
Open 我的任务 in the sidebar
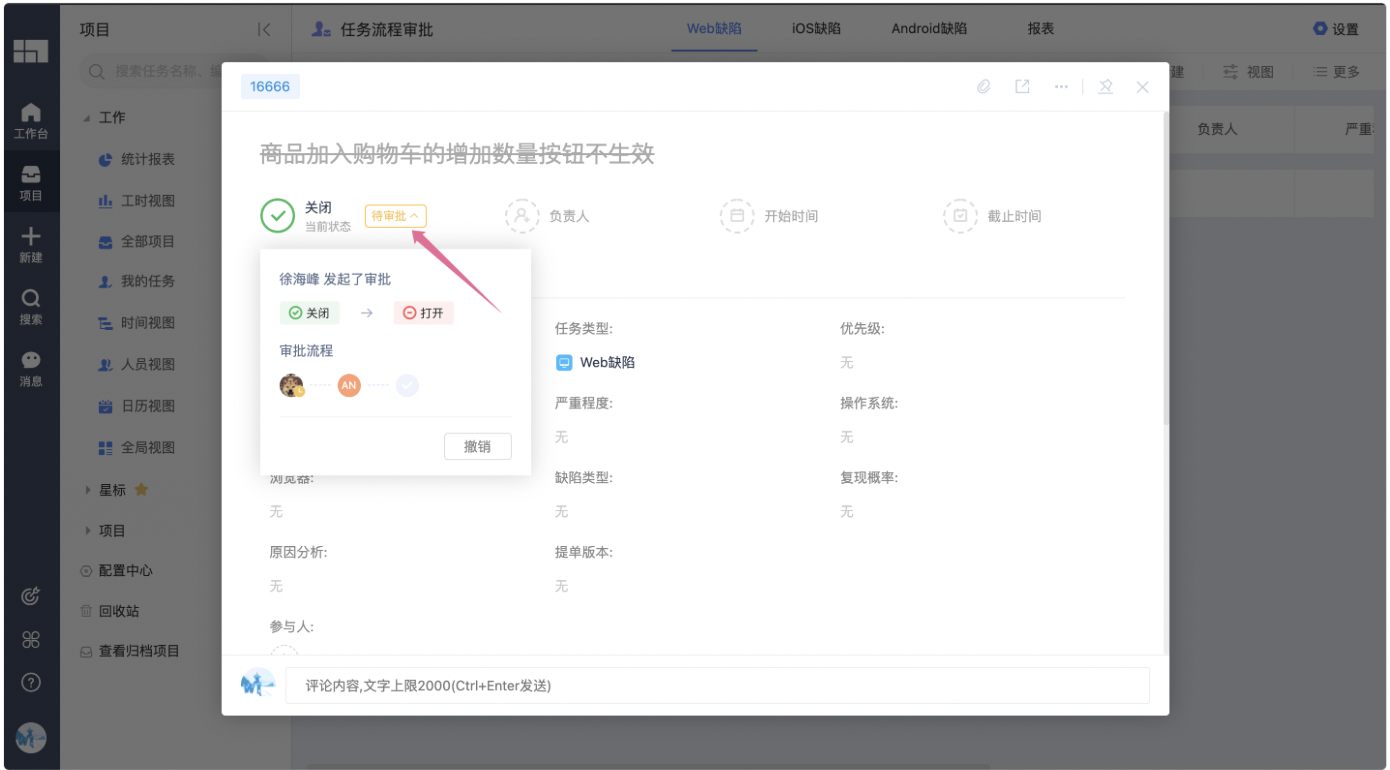point(137,281)
